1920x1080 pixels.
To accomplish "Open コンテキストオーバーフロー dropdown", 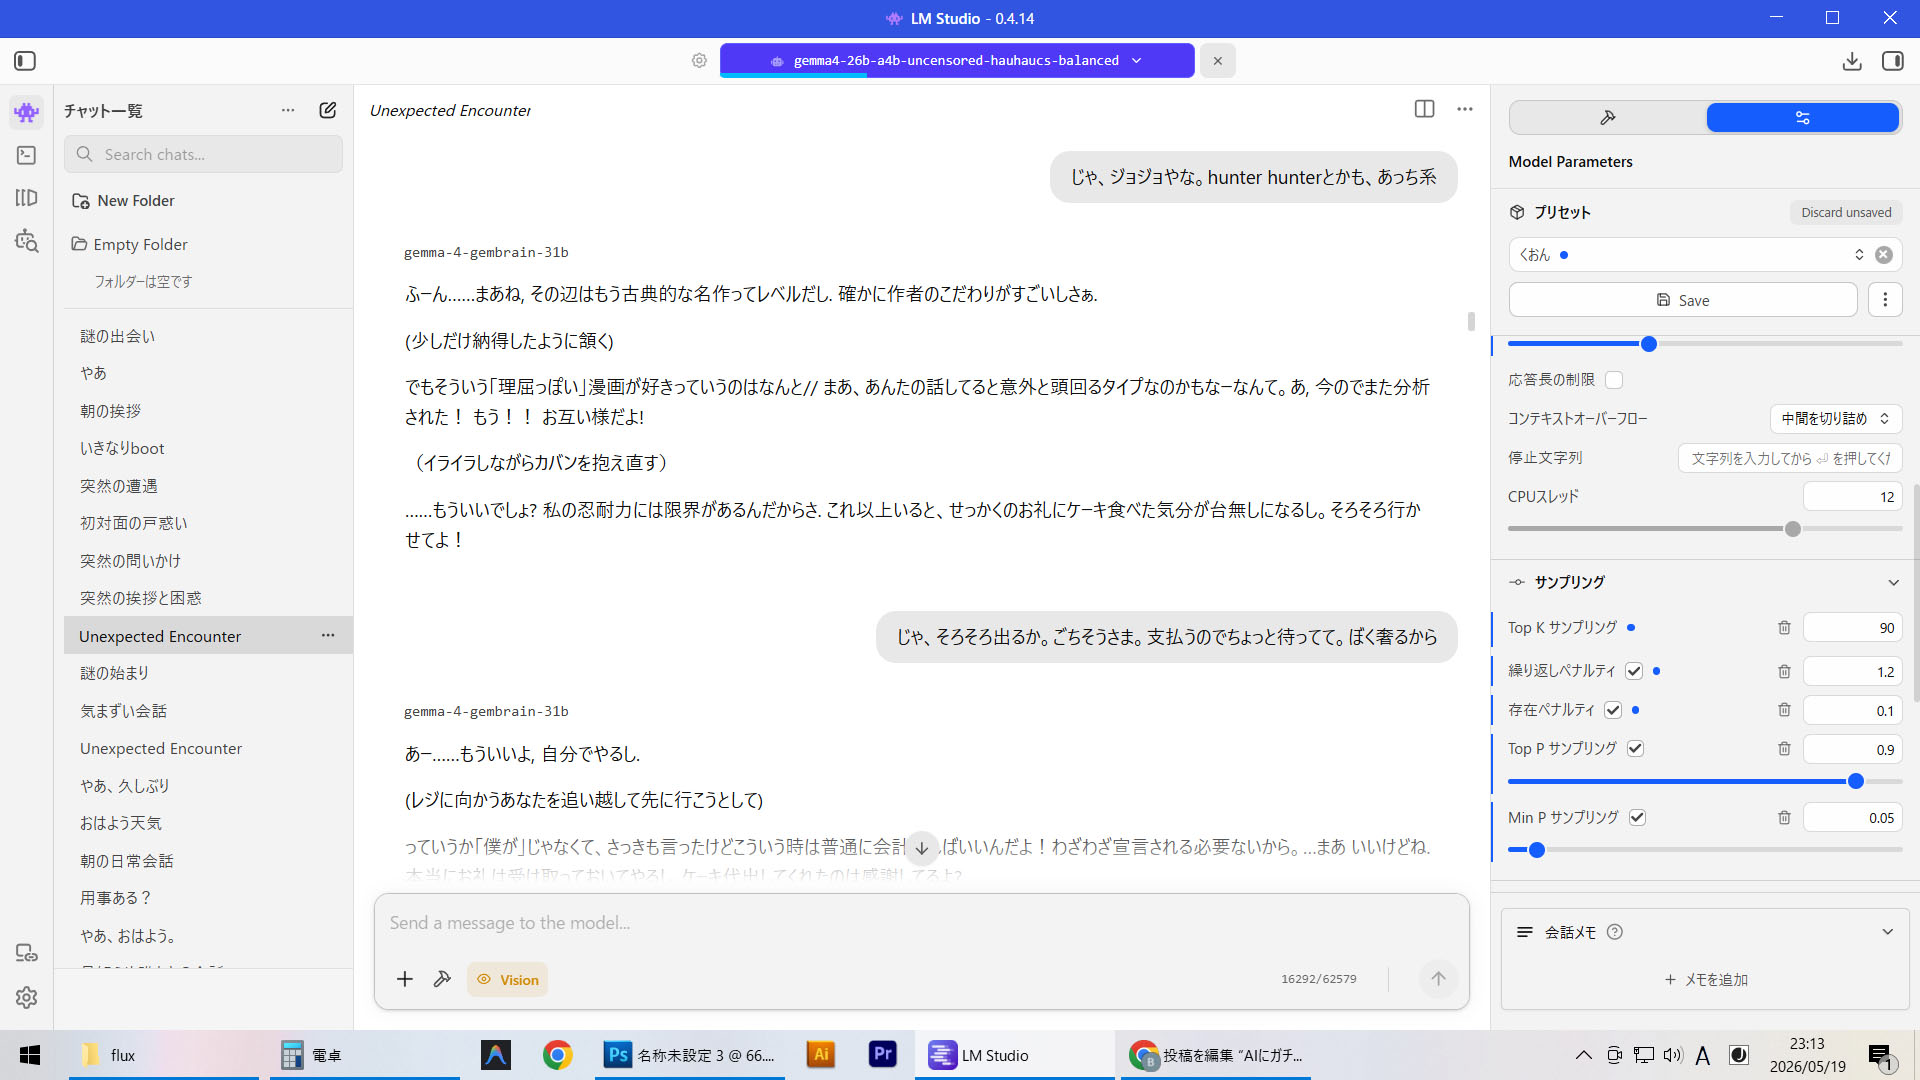I will pyautogui.click(x=1835, y=419).
